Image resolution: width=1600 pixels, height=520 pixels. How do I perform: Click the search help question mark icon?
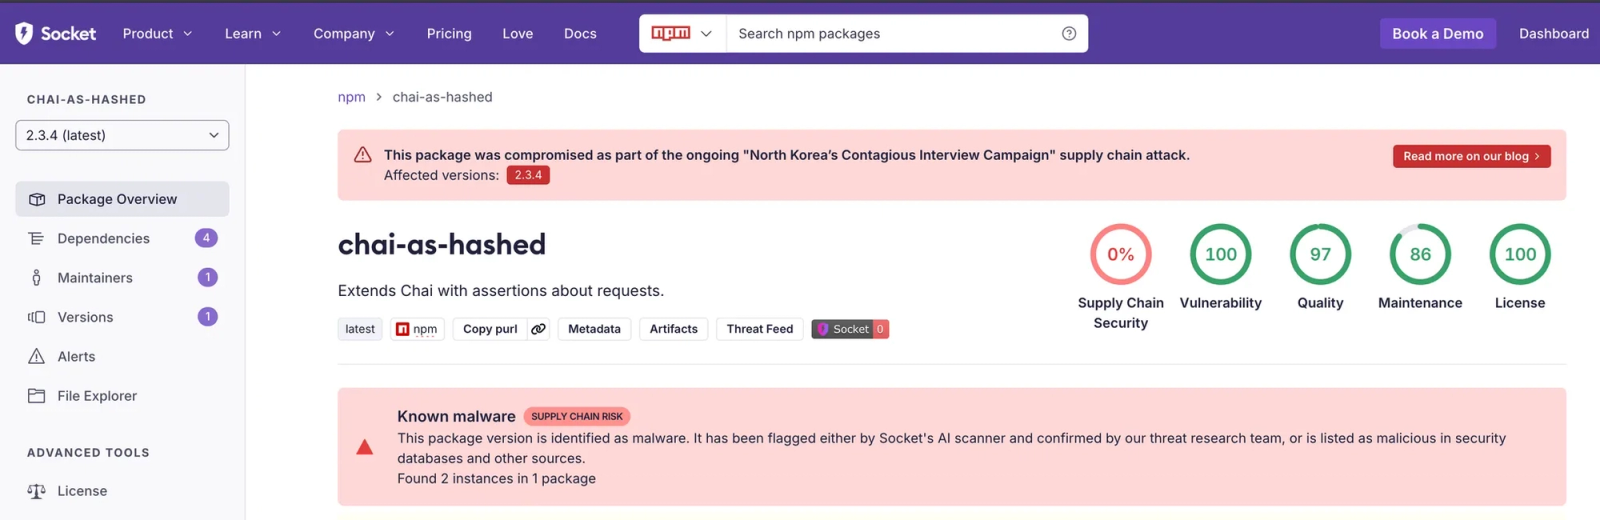[1069, 33]
